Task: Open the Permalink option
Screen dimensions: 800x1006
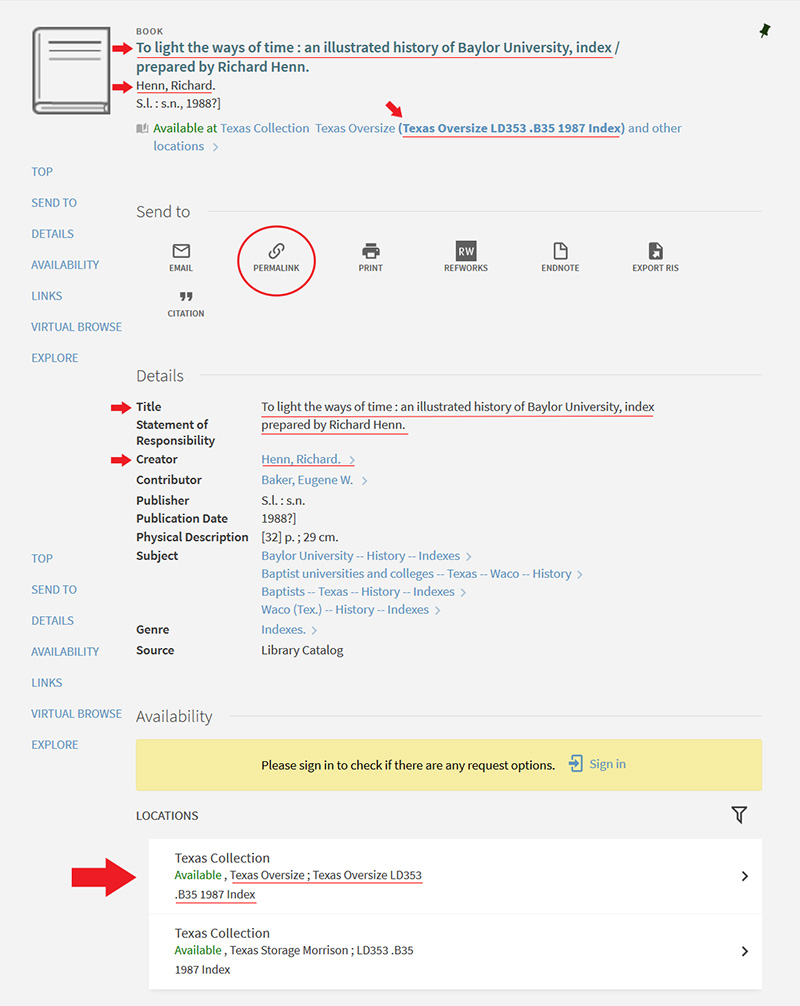Action: click(276, 257)
